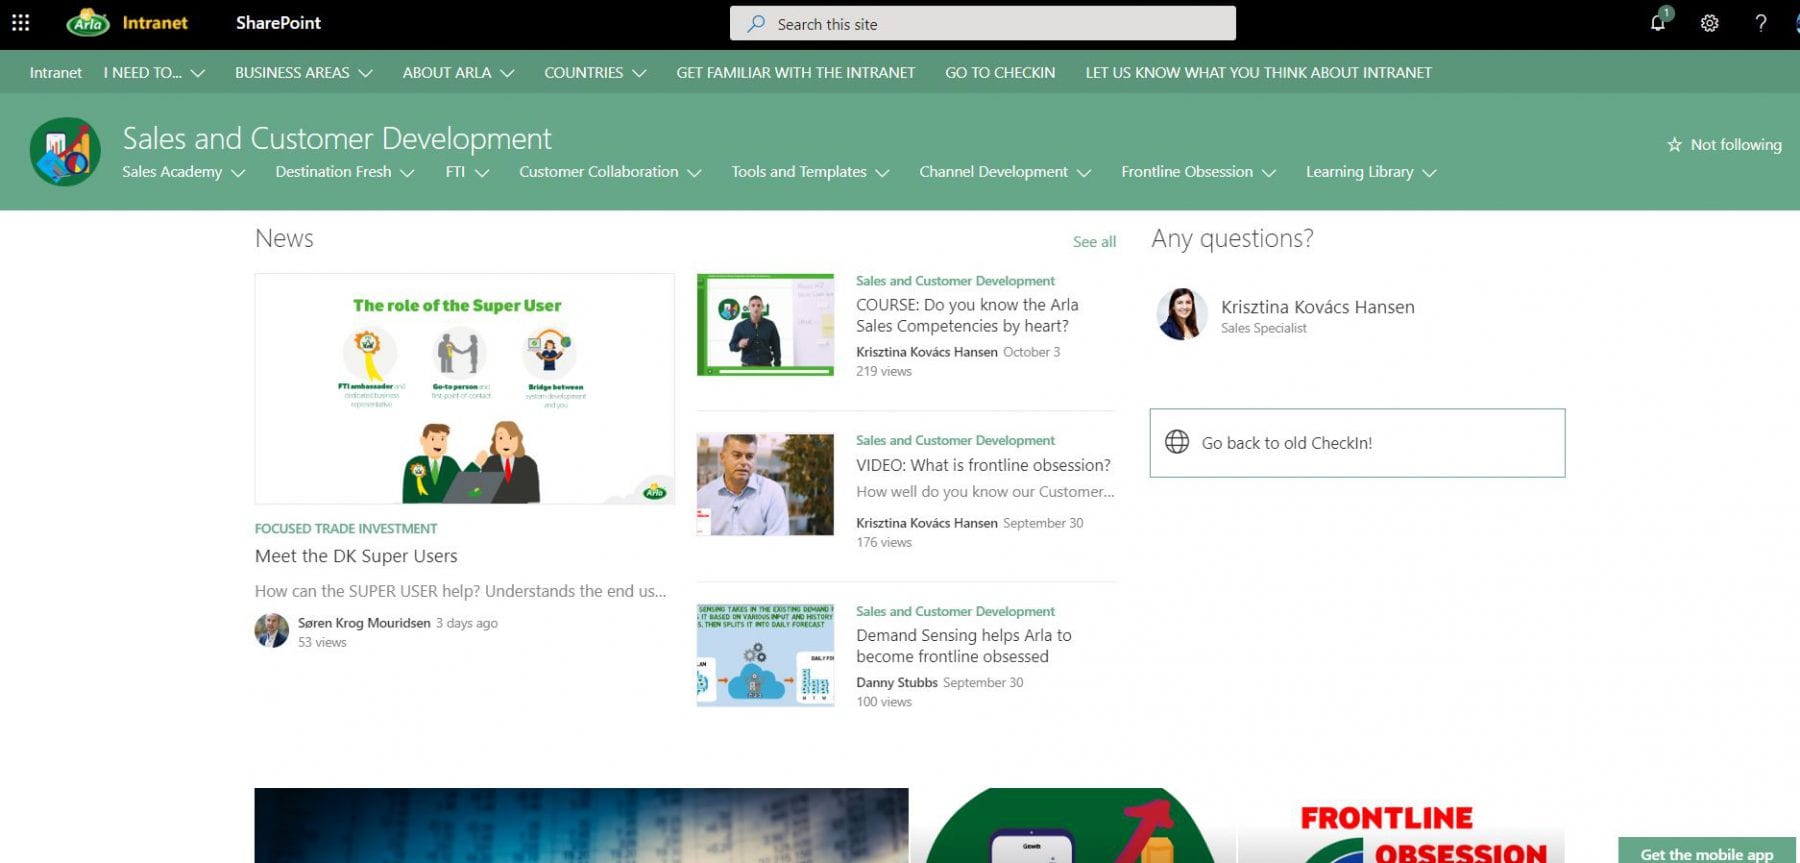This screenshot has width=1800, height=863.
Task: Expand the Frontline Obsession chevron
Action: click(1269, 173)
